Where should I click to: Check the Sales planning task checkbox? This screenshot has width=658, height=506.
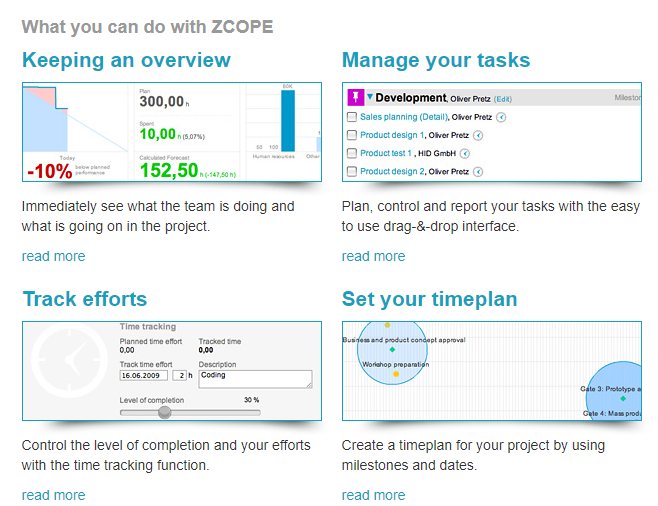point(351,117)
